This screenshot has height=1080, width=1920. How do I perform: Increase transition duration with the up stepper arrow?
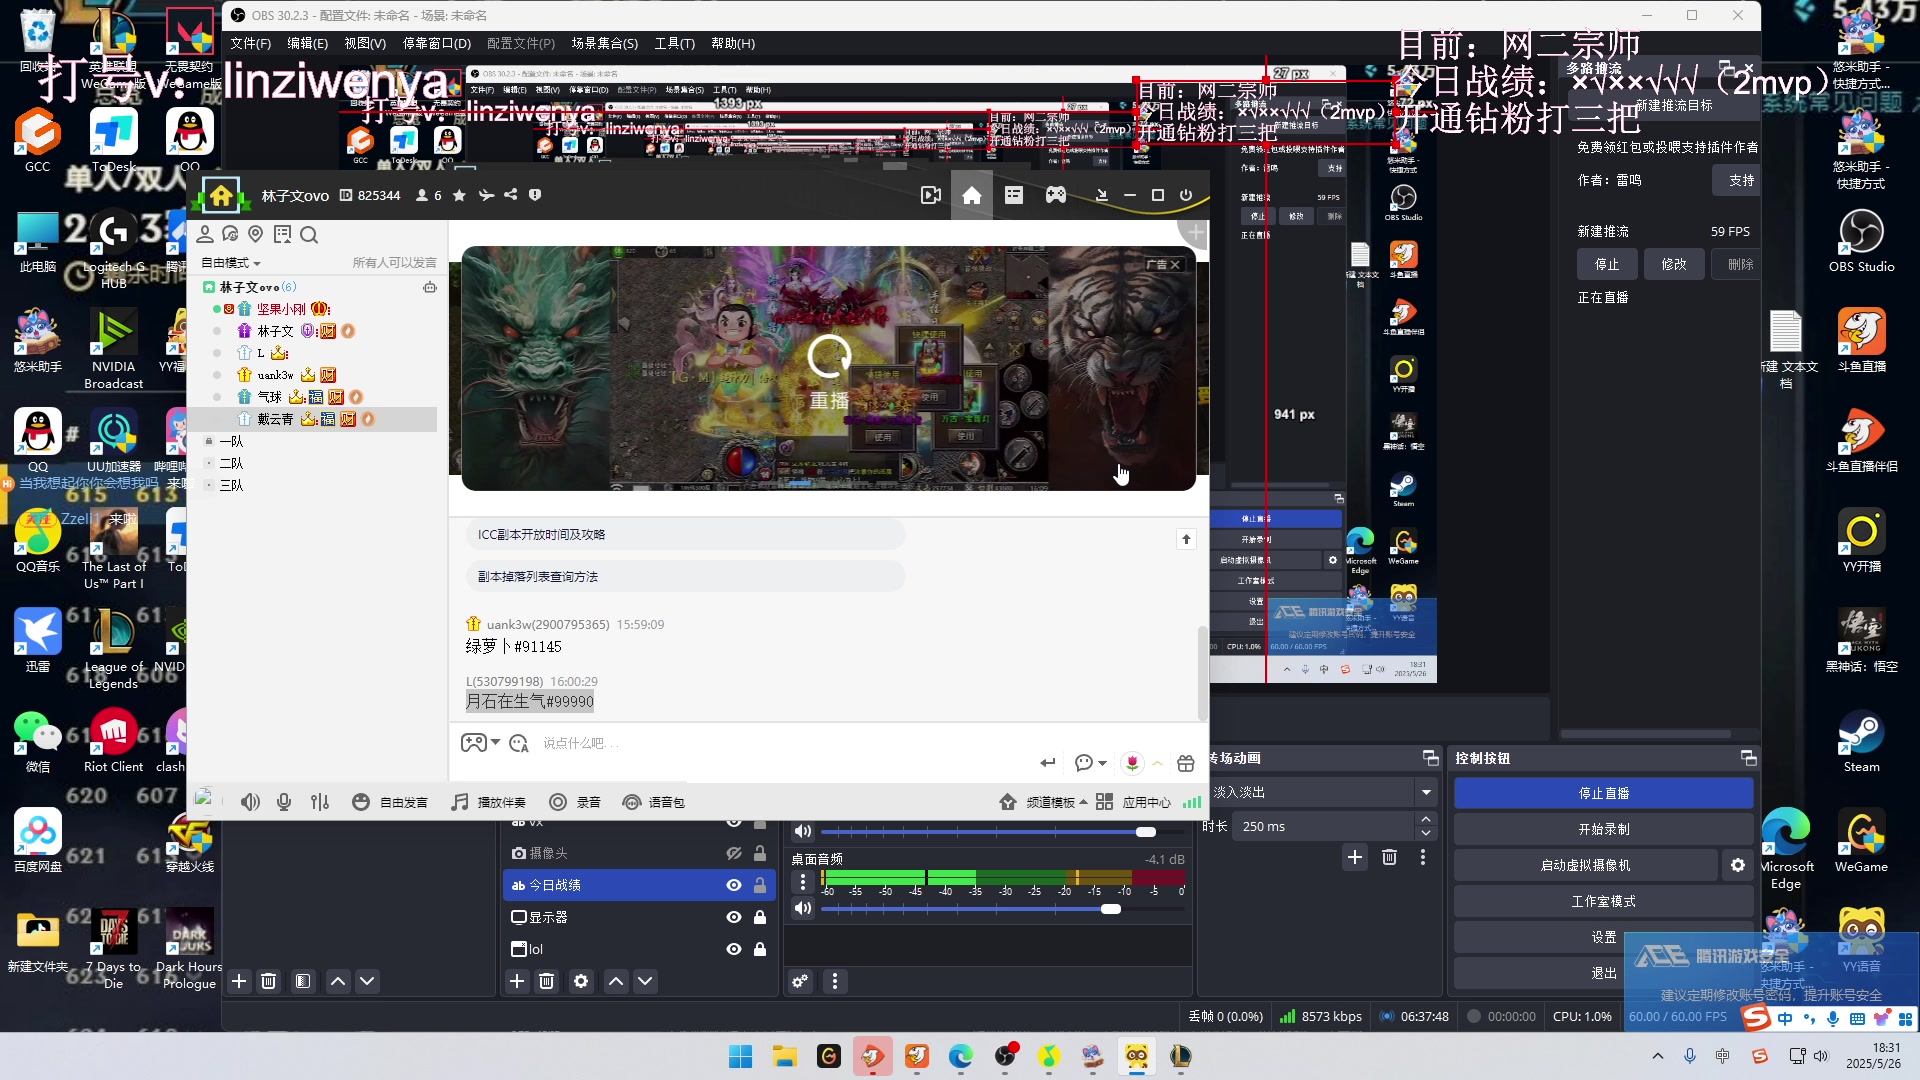coord(1426,820)
